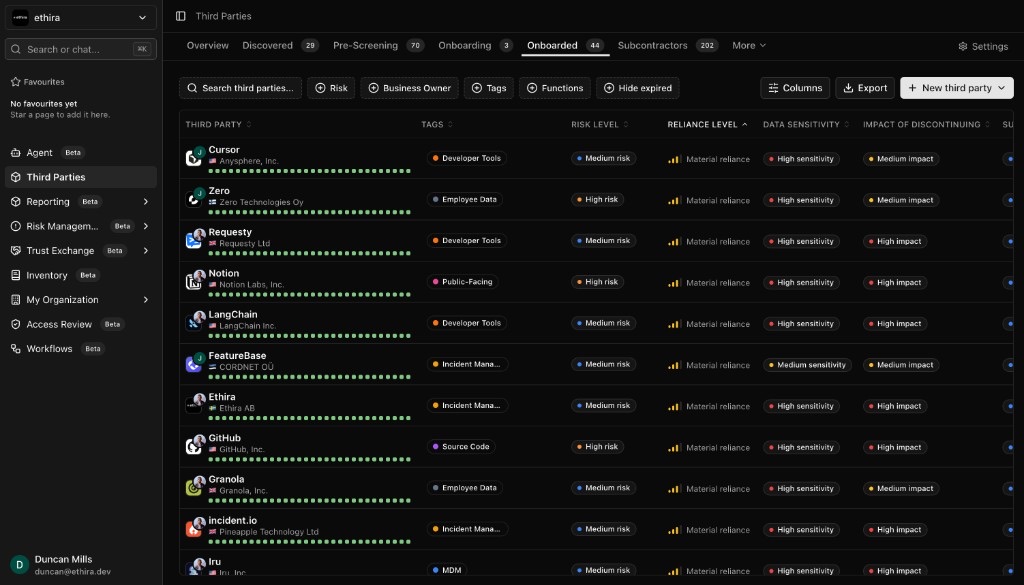Switch to the Discovered tab
The image size is (1024, 585).
pyautogui.click(x=280, y=46)
